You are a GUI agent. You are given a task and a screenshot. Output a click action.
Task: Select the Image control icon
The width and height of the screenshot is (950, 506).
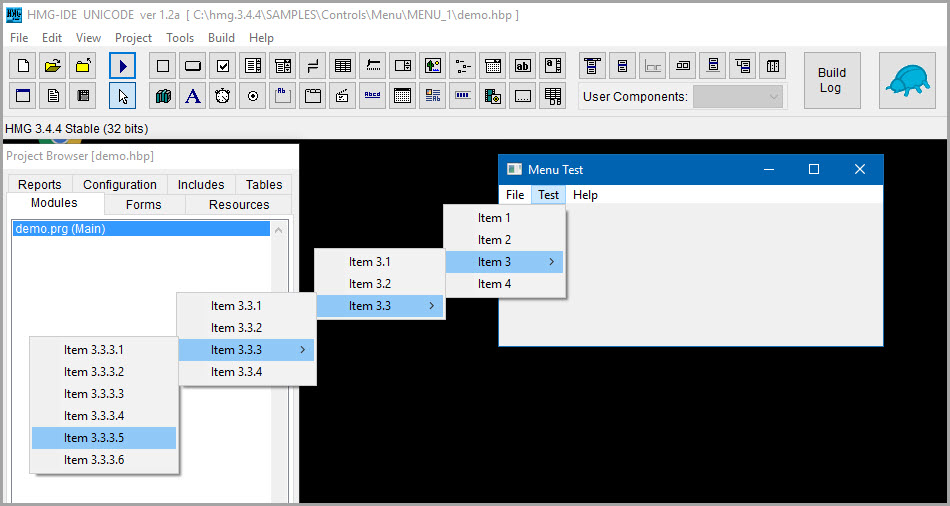[x=433, y=65]
